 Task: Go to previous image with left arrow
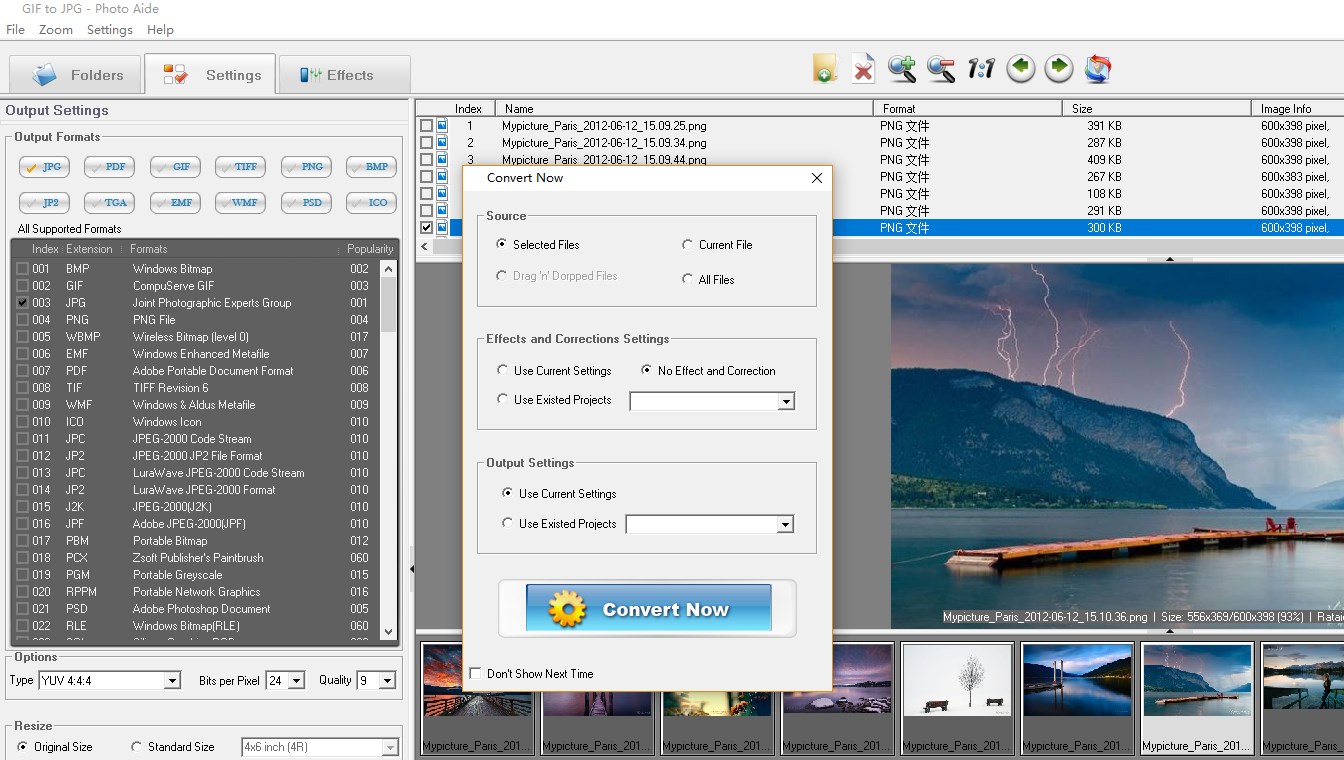[1020, 69]
